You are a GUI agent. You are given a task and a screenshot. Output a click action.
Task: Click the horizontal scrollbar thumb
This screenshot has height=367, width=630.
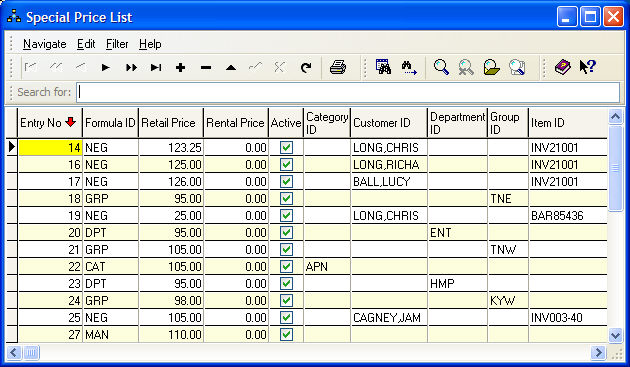point(31,353)
